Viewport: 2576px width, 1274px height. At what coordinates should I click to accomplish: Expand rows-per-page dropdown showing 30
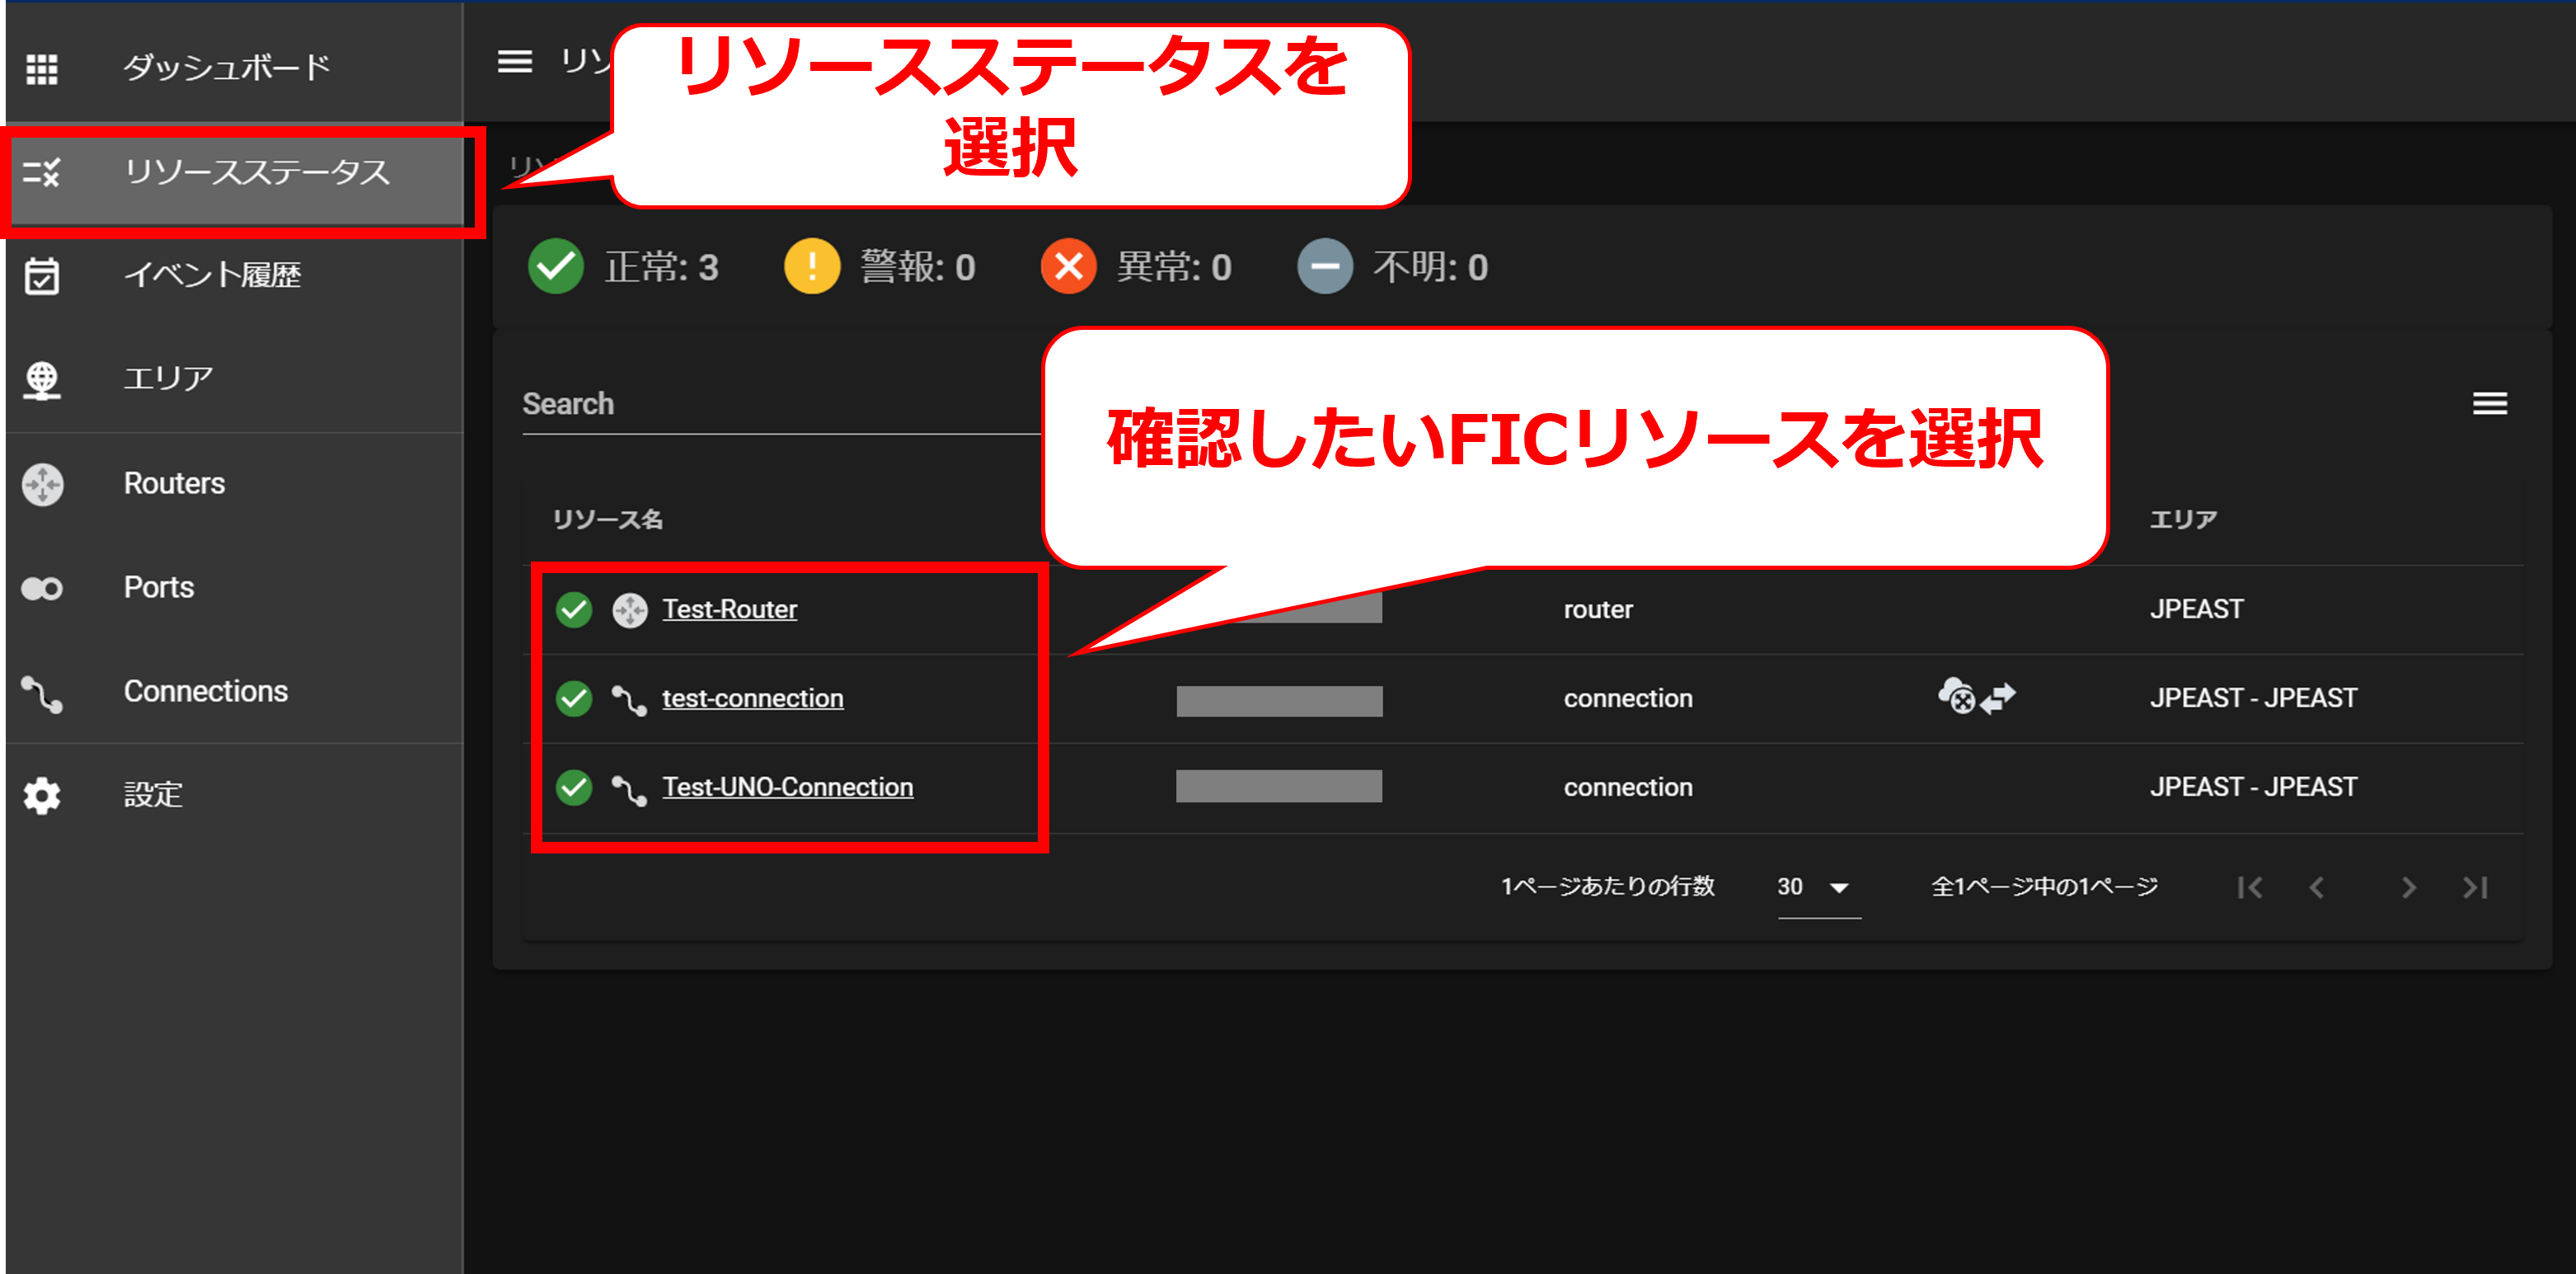coord(1817,887)
